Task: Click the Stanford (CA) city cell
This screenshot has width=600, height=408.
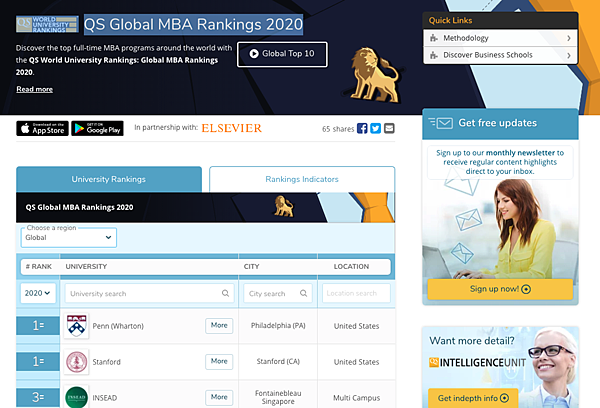Action: pos(278,362)
